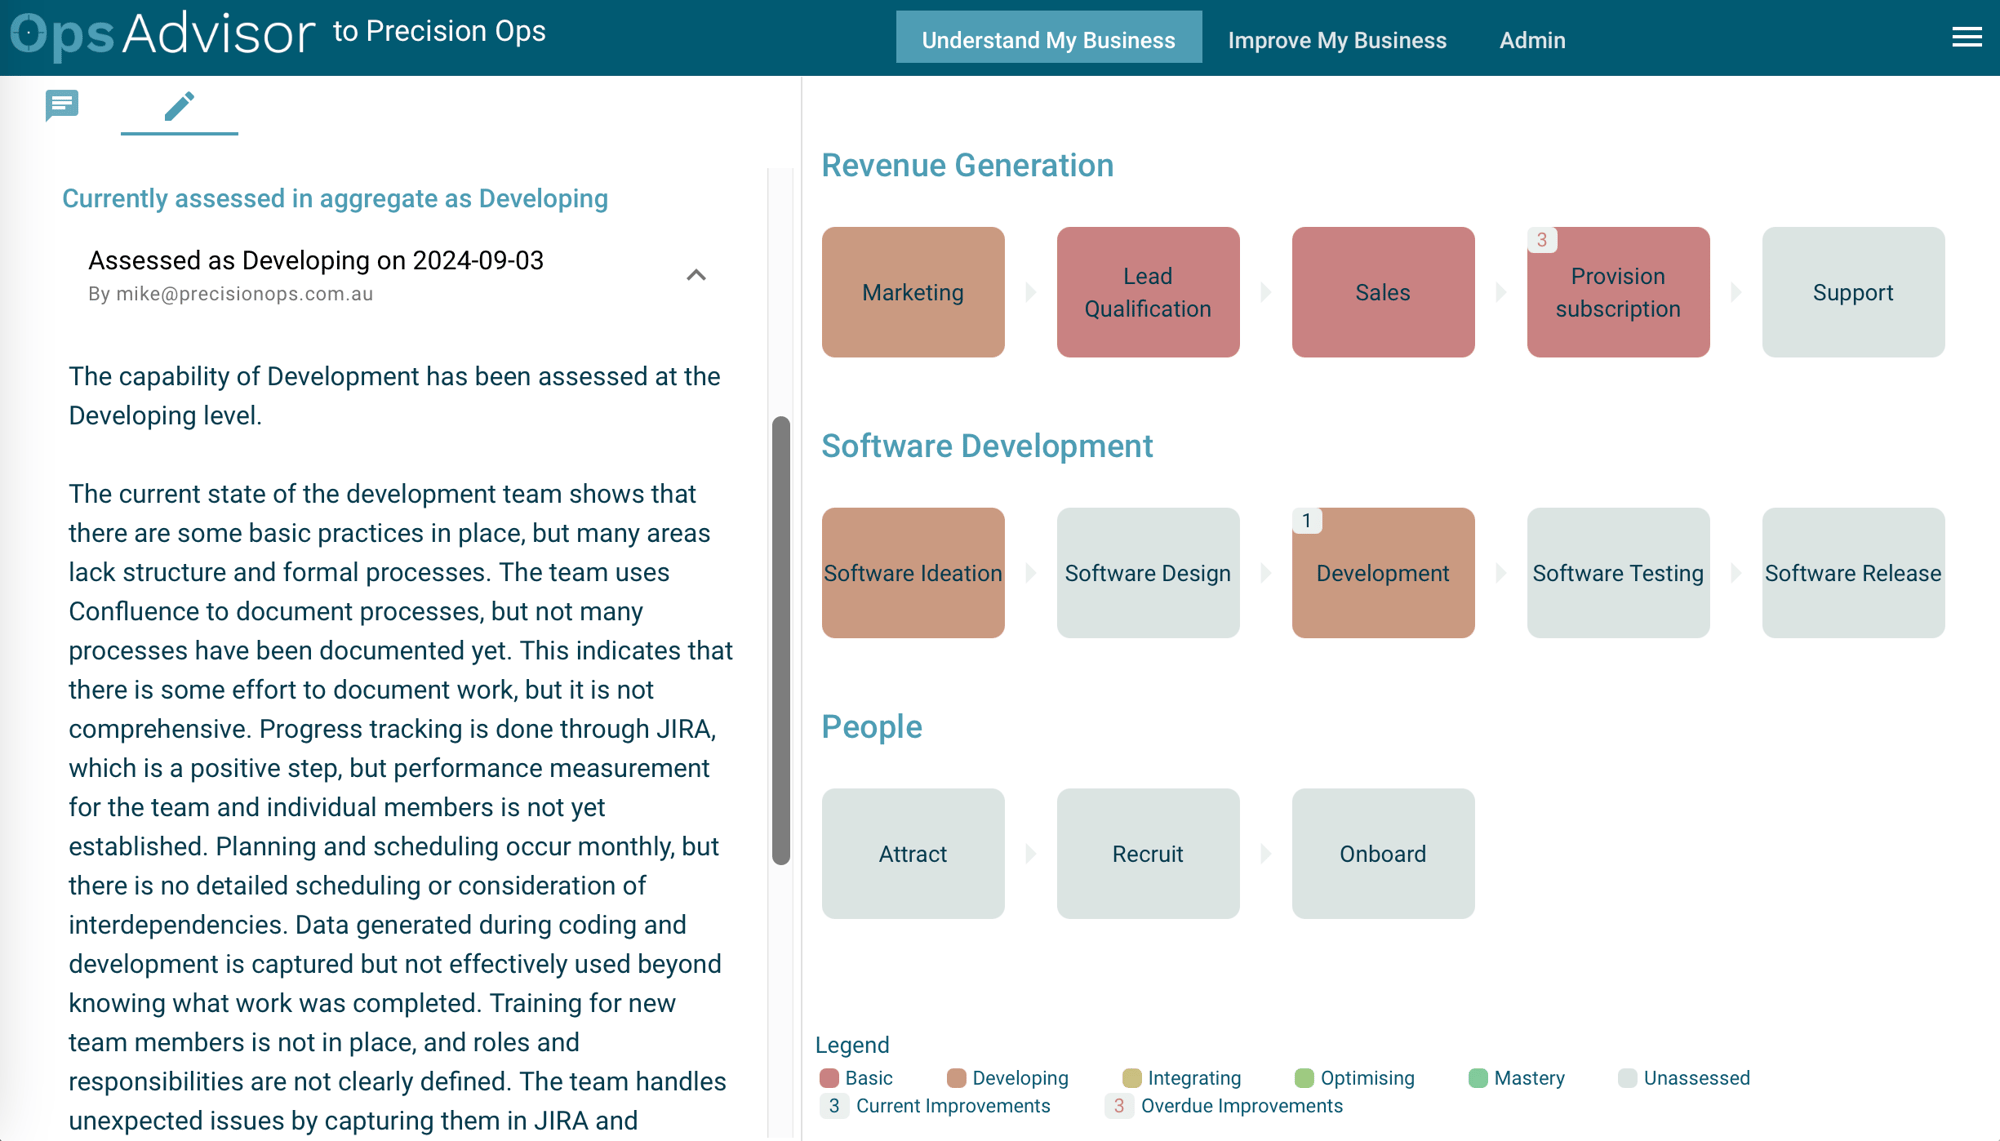Click 'By mike@precisionops.com.au' text
This screenshot has width=2000, height=1141.
point(231,294)
